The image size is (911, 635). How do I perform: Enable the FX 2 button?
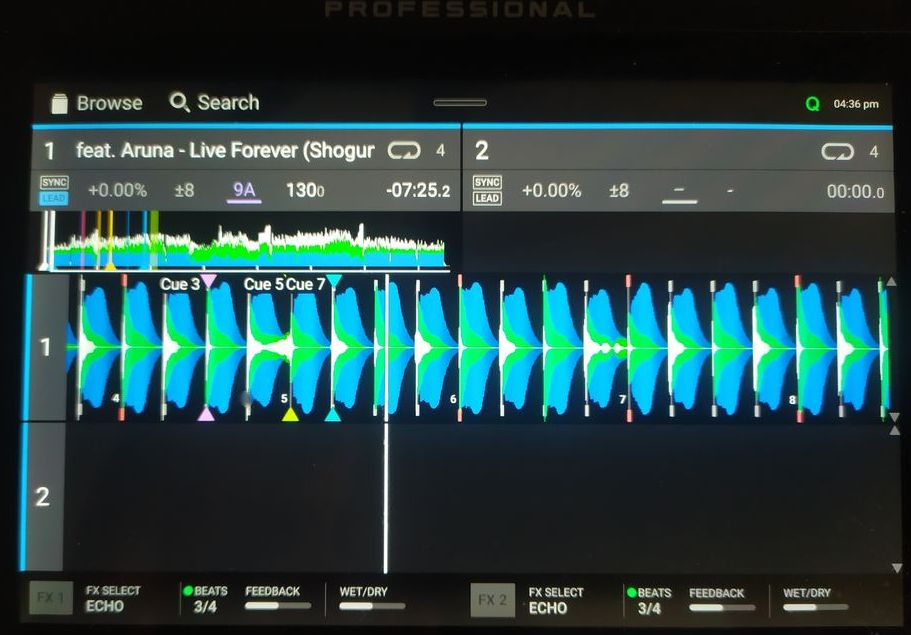pyautogui.click(x=492, y=600)
